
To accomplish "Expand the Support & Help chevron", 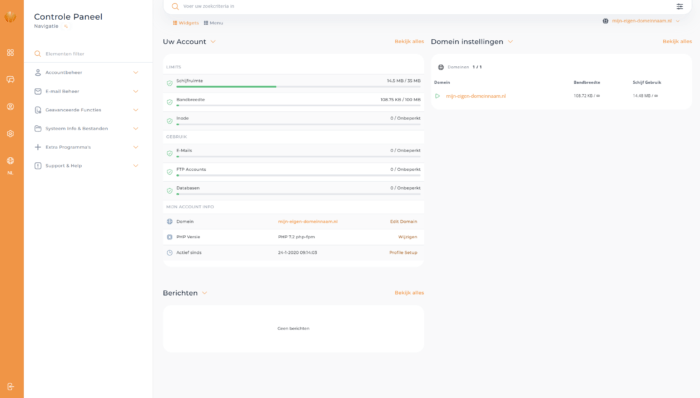I will [x=136, y=166].
